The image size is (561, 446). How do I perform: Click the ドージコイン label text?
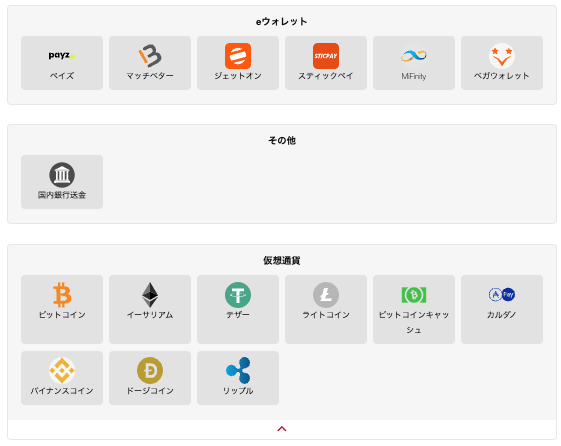(x=150, y=391)
